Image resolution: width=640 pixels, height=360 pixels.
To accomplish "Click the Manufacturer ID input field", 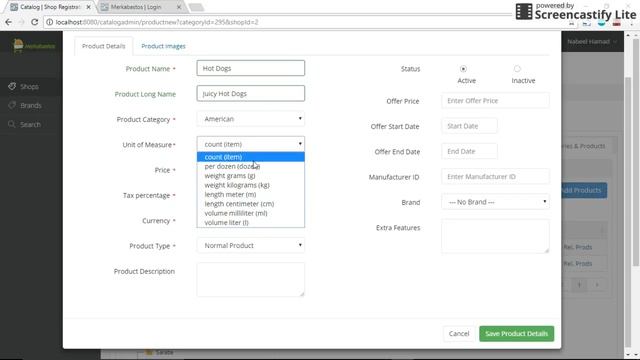I will pos(495,177).
